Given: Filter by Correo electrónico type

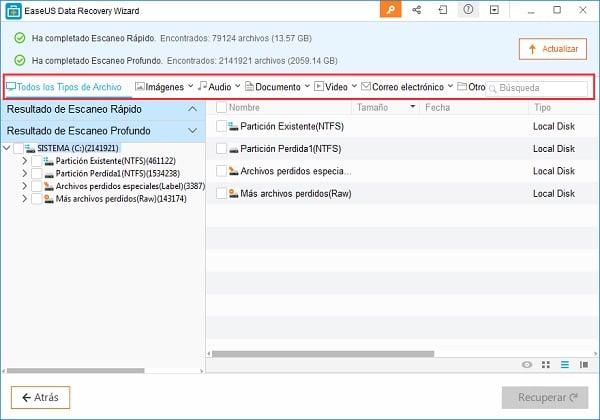Looking at the screenshot, I should (402, 87).
